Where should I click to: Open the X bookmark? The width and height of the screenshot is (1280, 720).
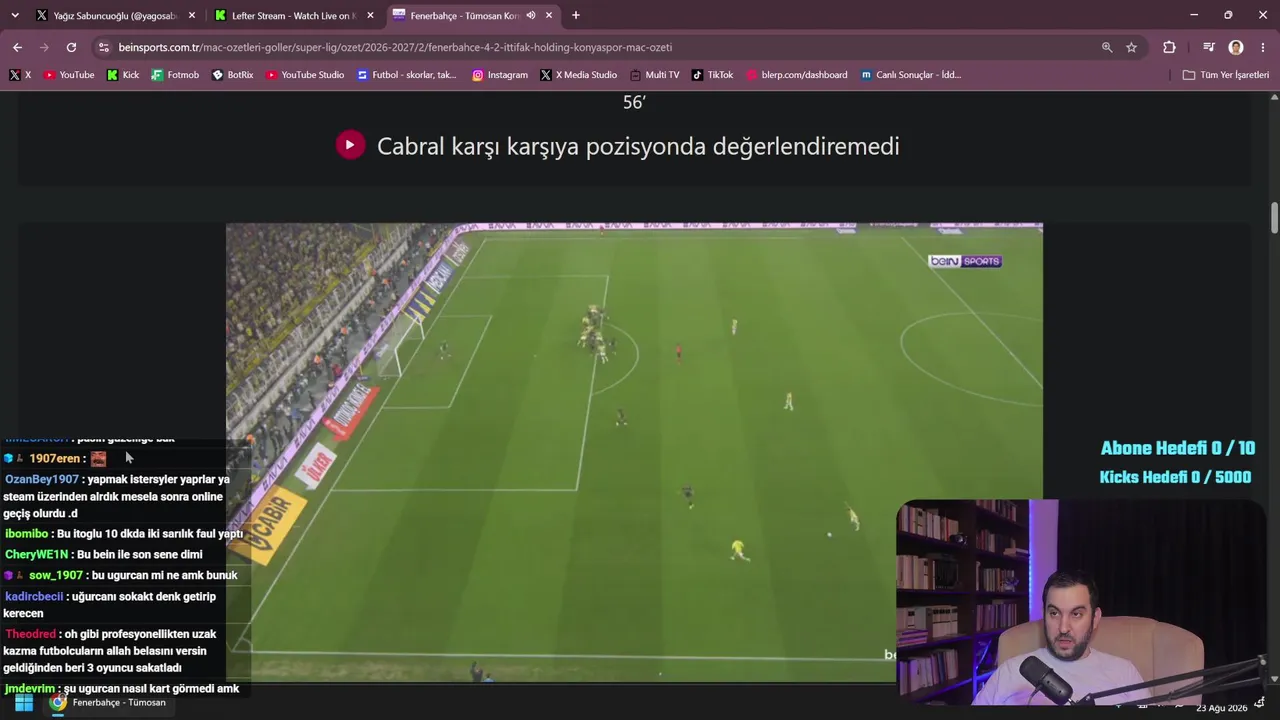click(x=20, y=75)
